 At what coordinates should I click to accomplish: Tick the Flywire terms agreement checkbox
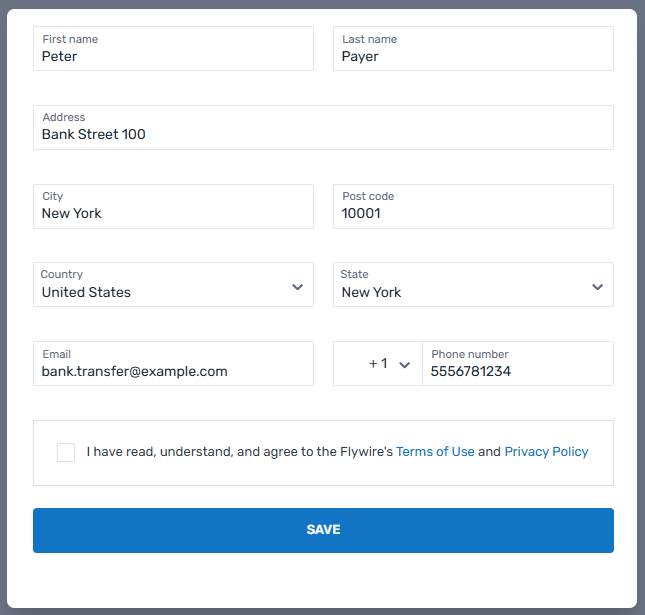66,452
